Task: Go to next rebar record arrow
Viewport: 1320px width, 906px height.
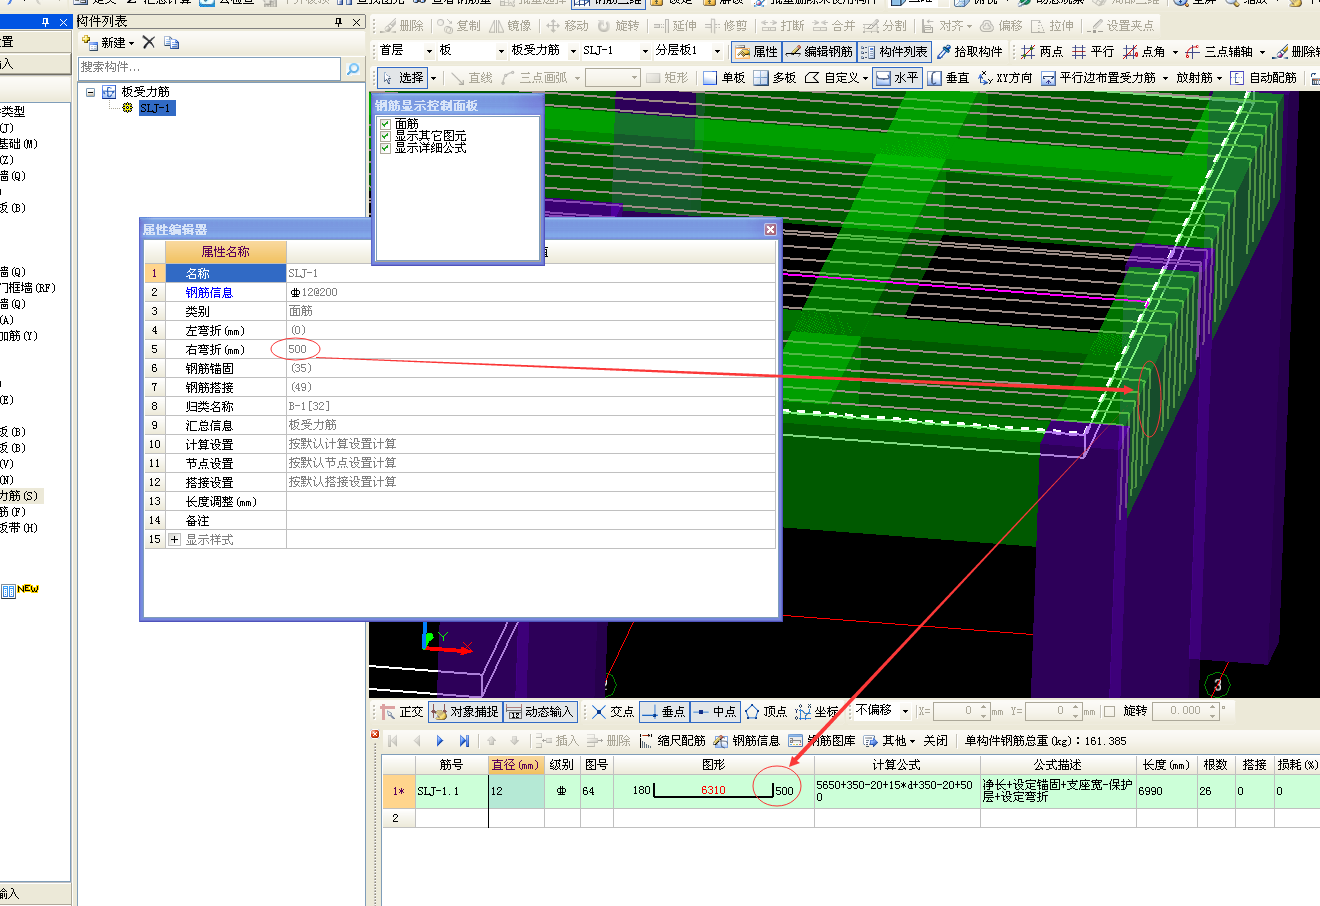Action: 440,740
